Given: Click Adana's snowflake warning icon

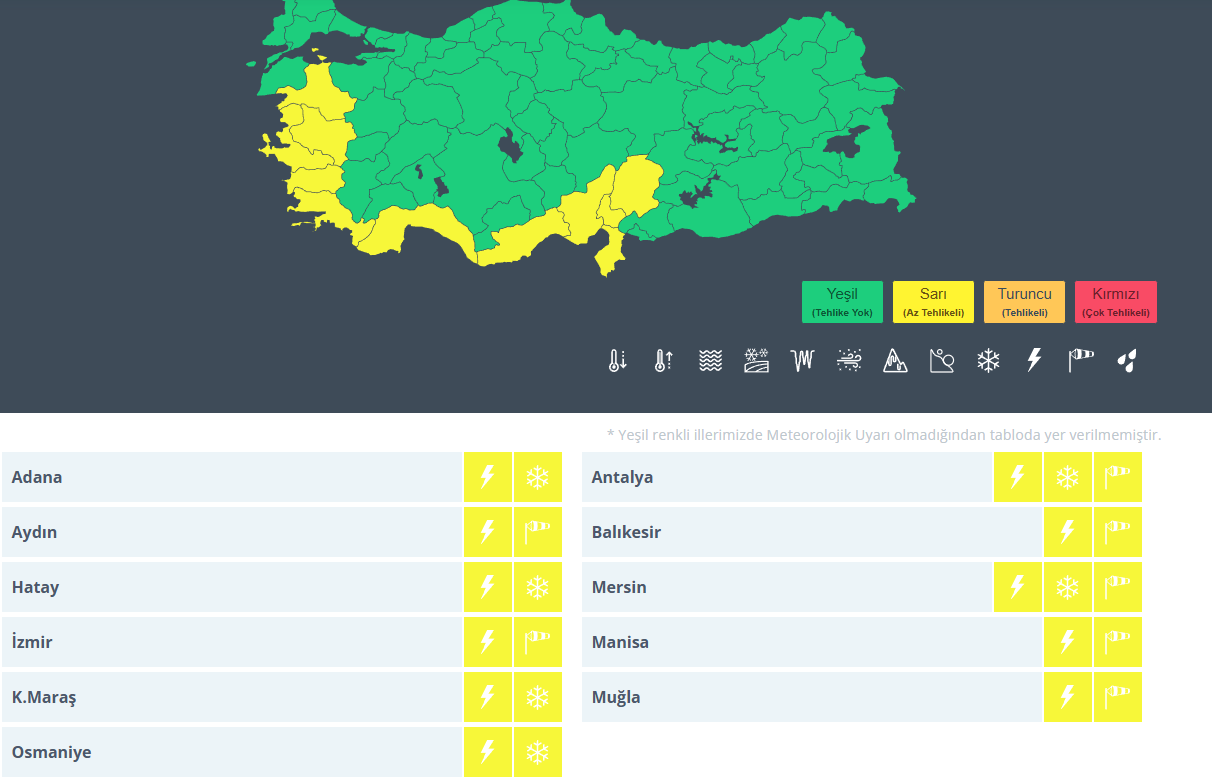Looking at the screenshot, I should (x=538, y=477).
